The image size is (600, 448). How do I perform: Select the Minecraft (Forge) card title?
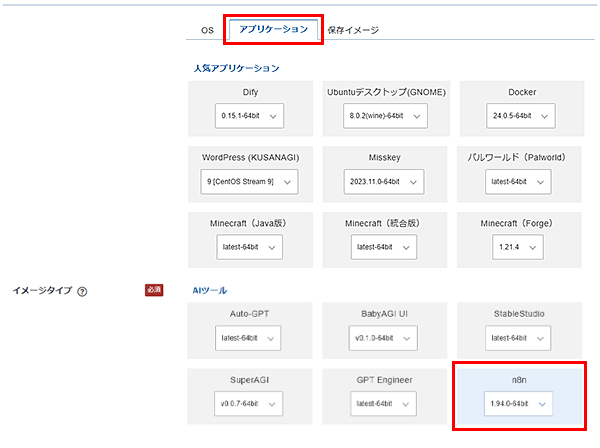[516, 223]
